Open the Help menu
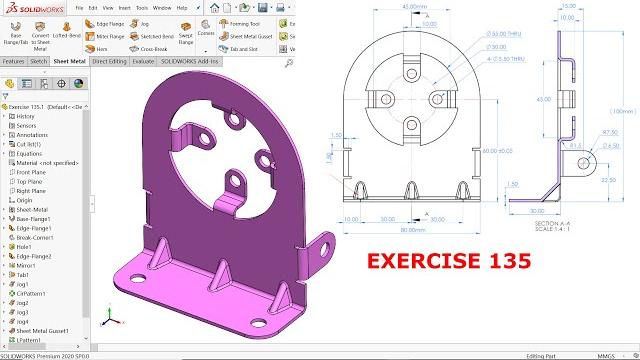This screenshot has width=640, height=360. click(182, 8)
